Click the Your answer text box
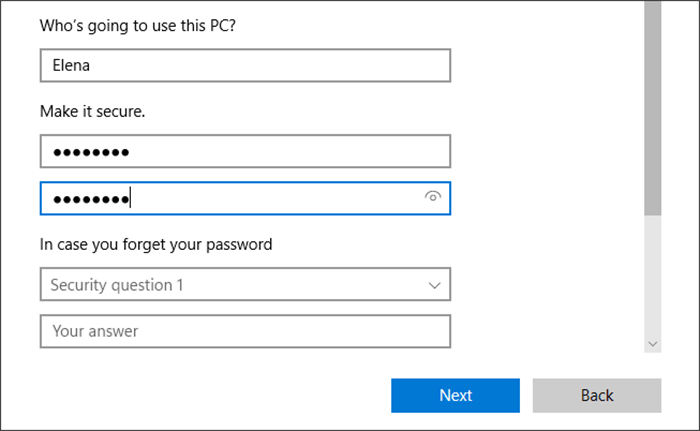Viewport: 700px width, 431px height. (245, 331)
